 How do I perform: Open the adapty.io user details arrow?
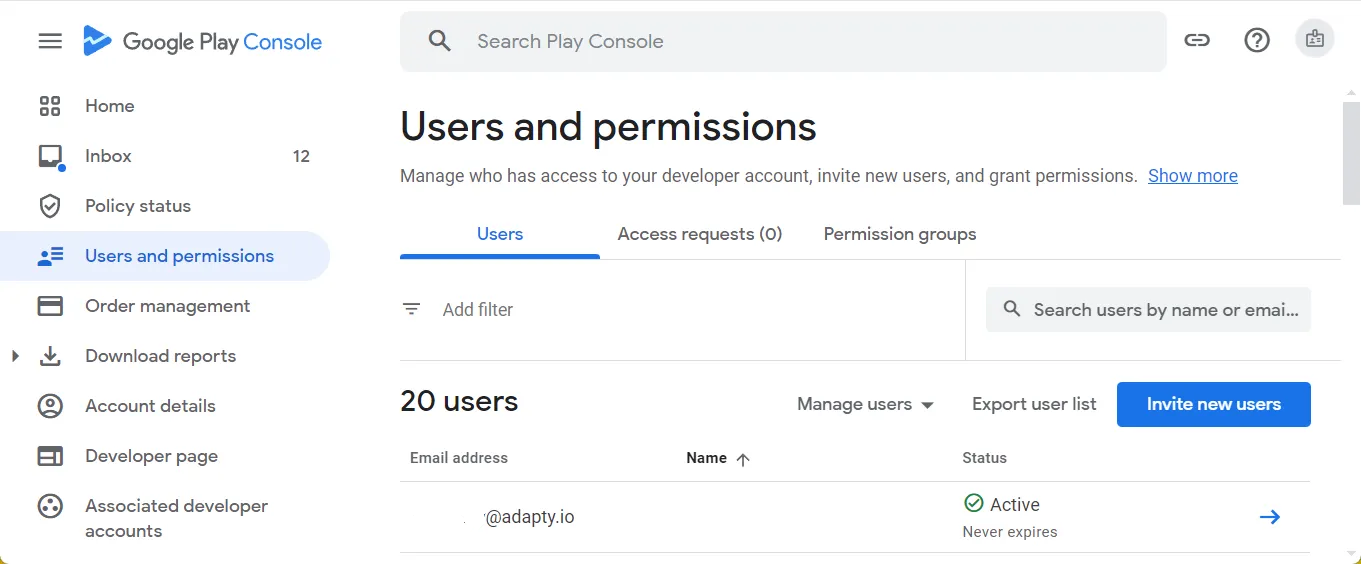[x=1269, y=517]
